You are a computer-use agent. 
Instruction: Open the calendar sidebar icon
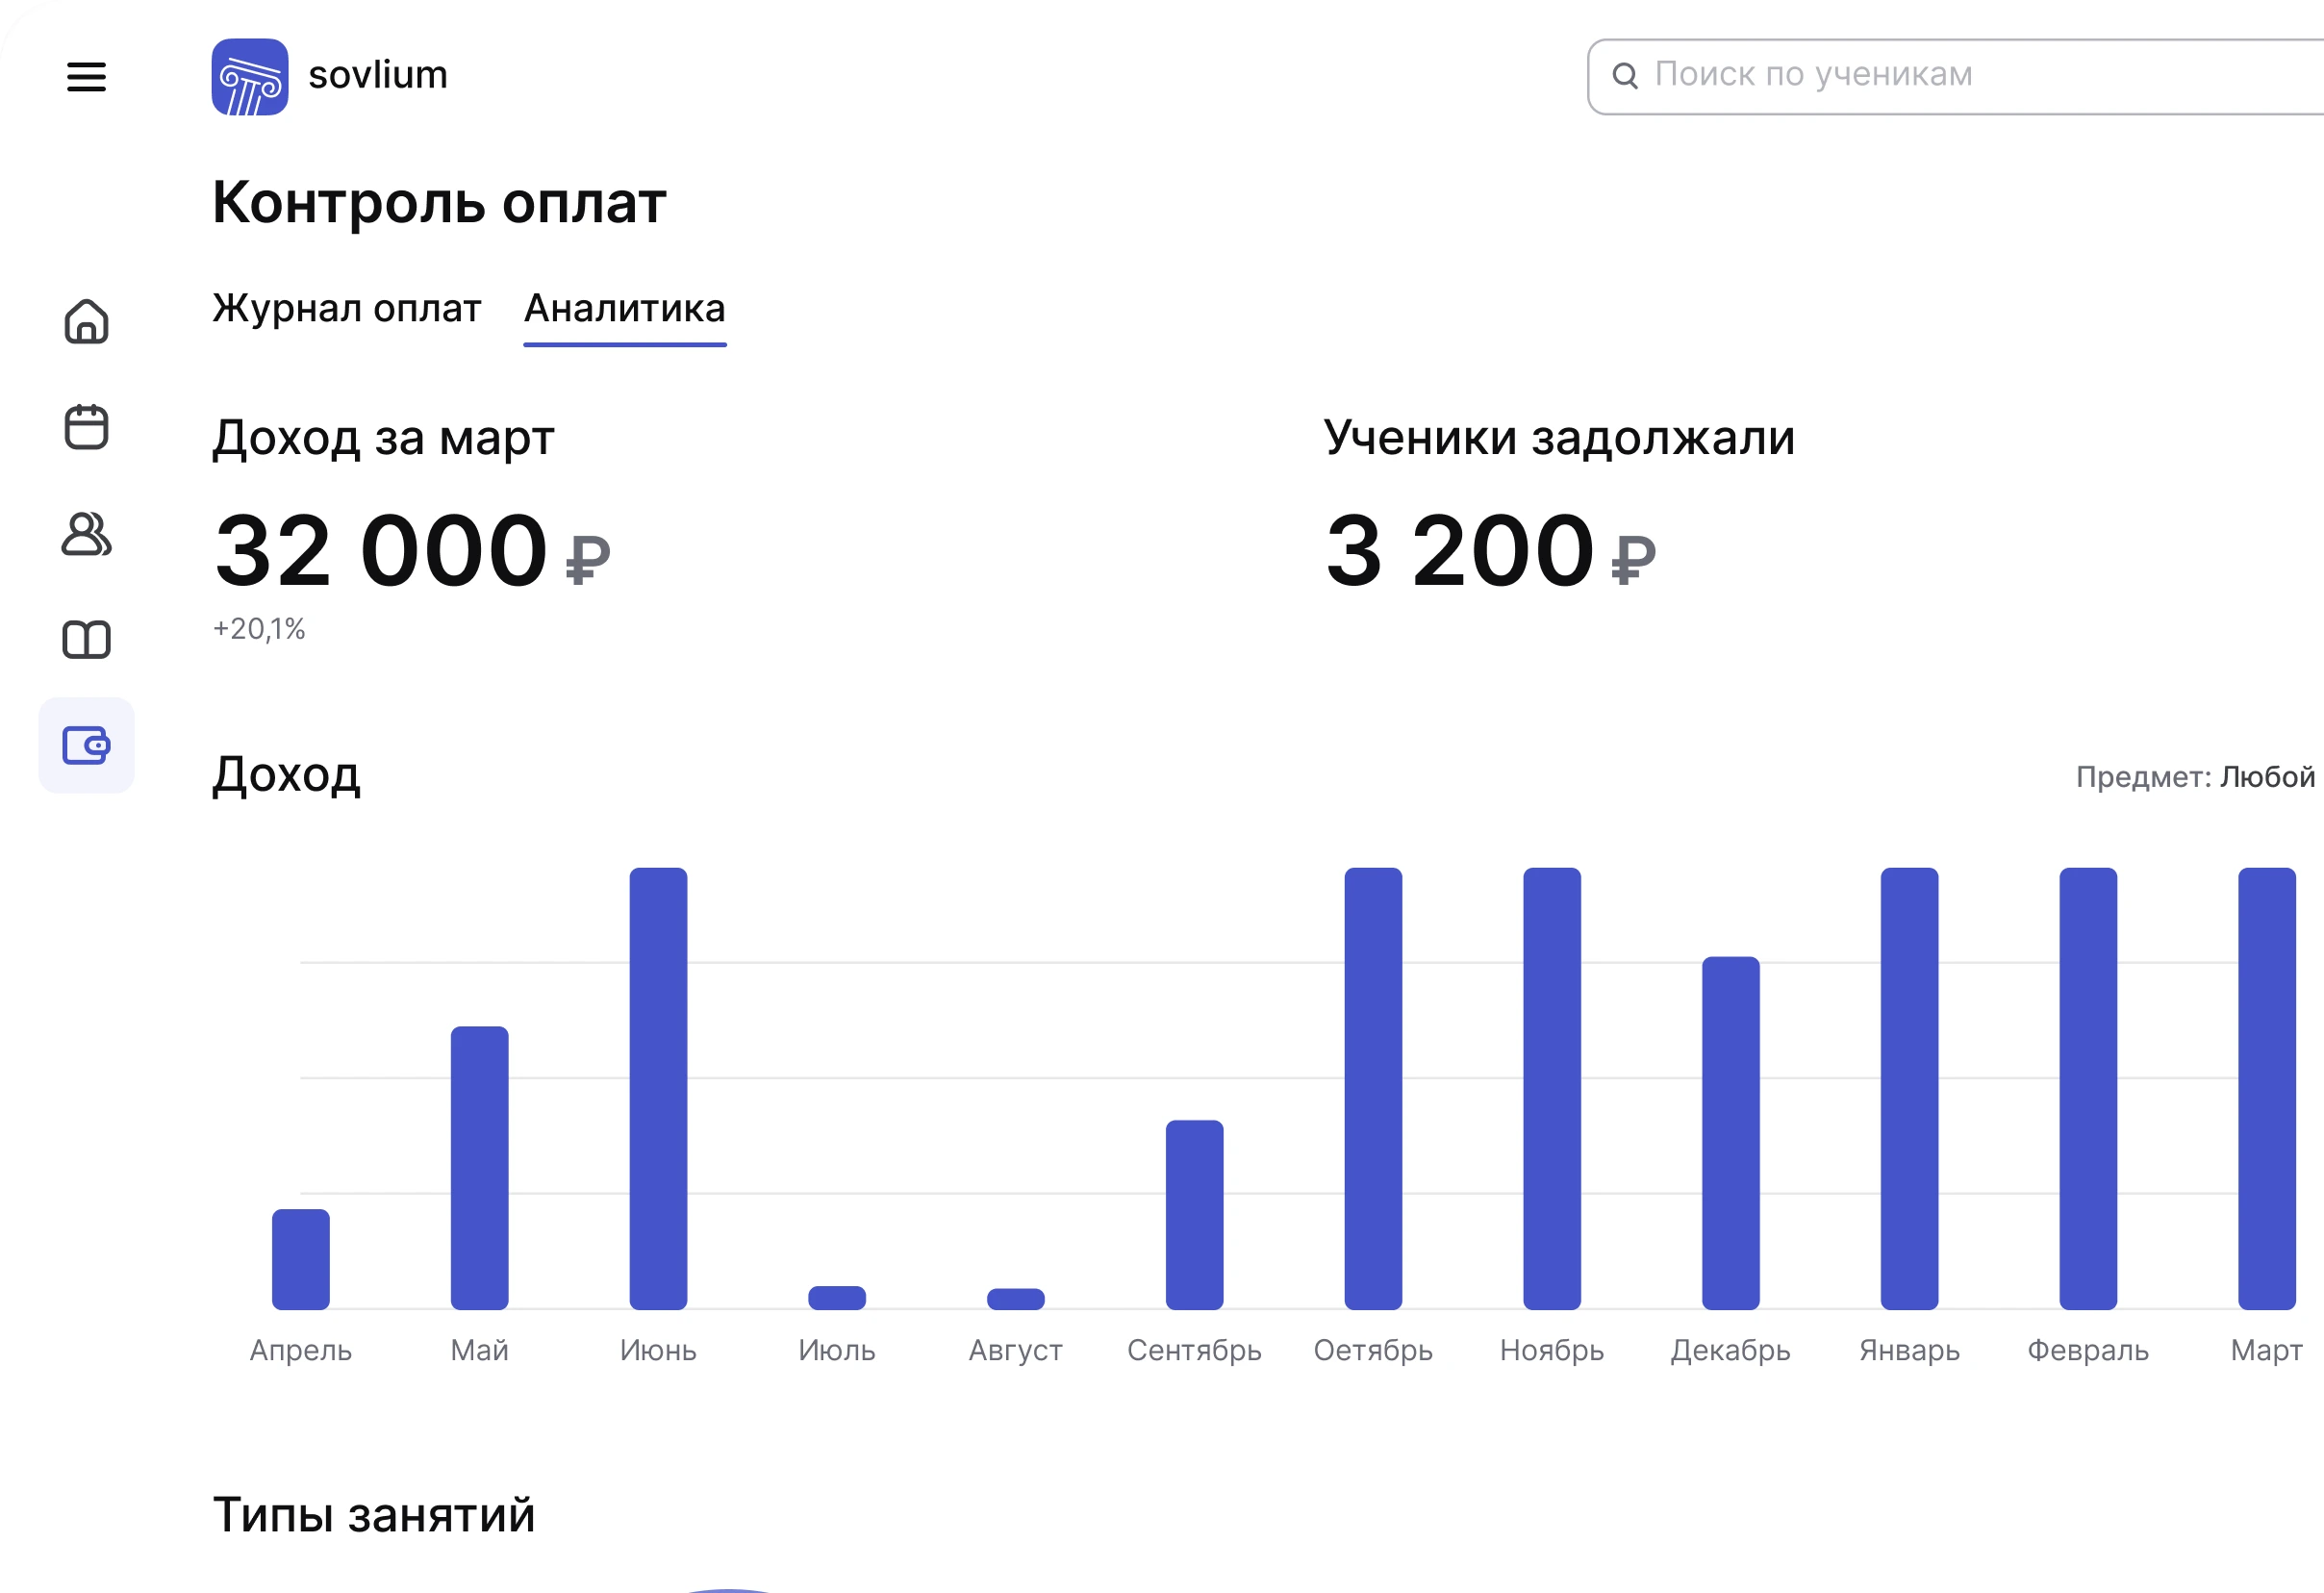tap(86, 428)
